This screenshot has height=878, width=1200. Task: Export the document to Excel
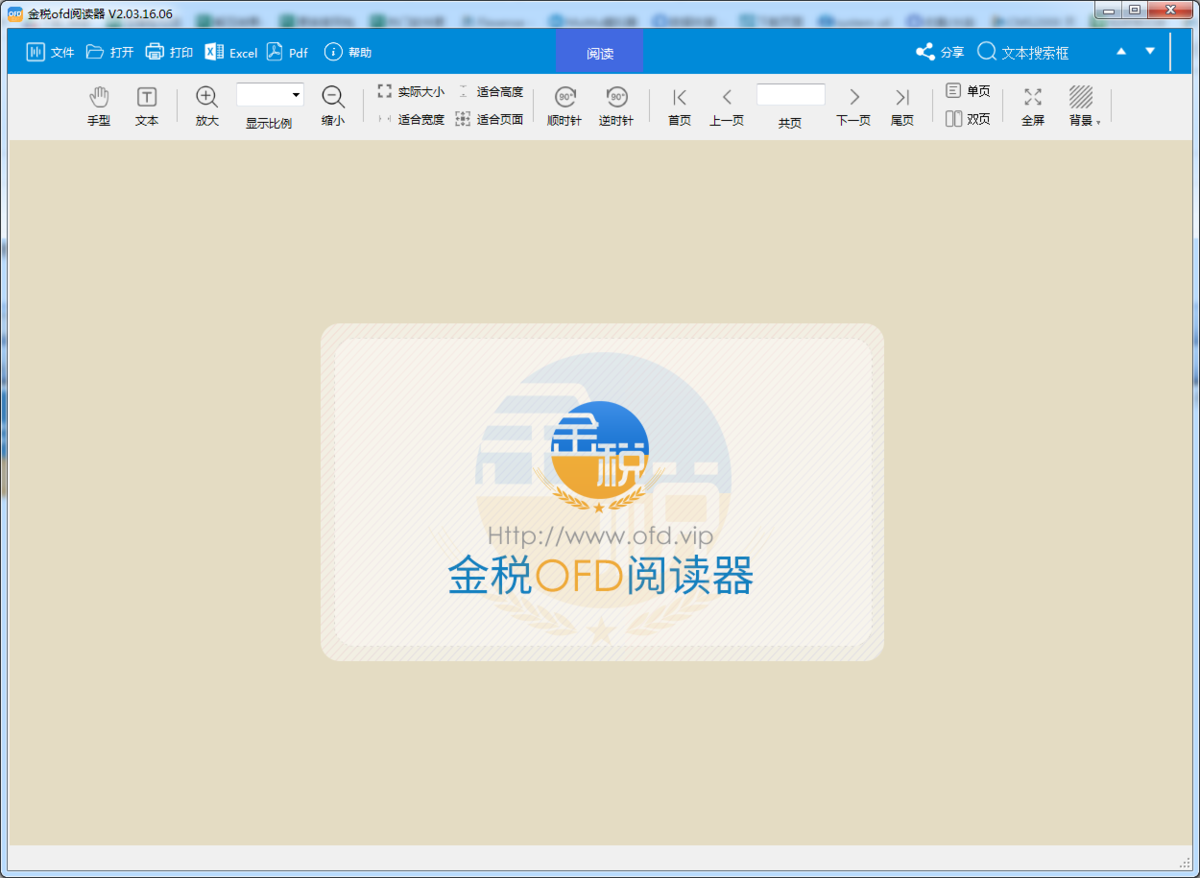230,51
